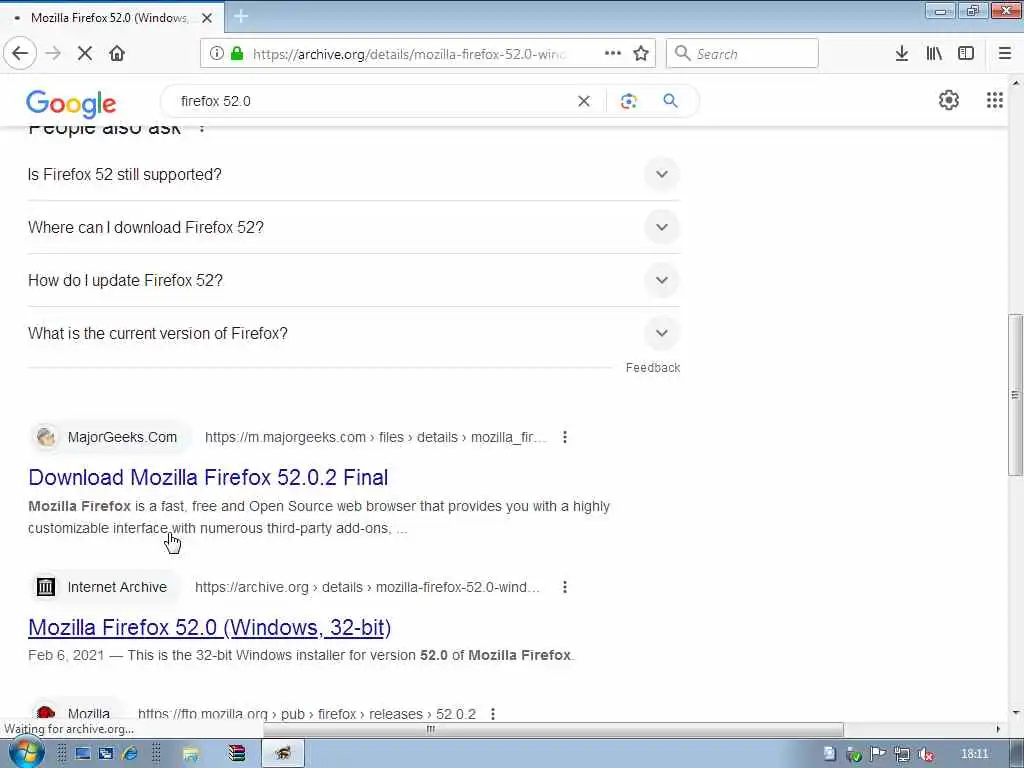The width and height of the screenshot is (1024, 768).
Task: Open the network tray icon
Action: coord(902,754)
